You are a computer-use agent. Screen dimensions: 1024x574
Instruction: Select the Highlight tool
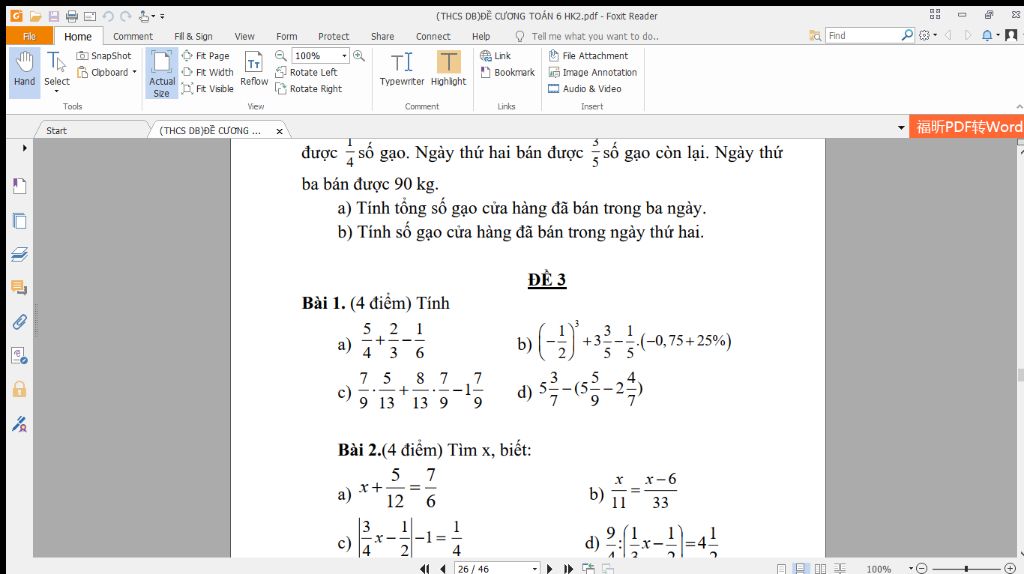pyautogui.click(x=449, y=69)
